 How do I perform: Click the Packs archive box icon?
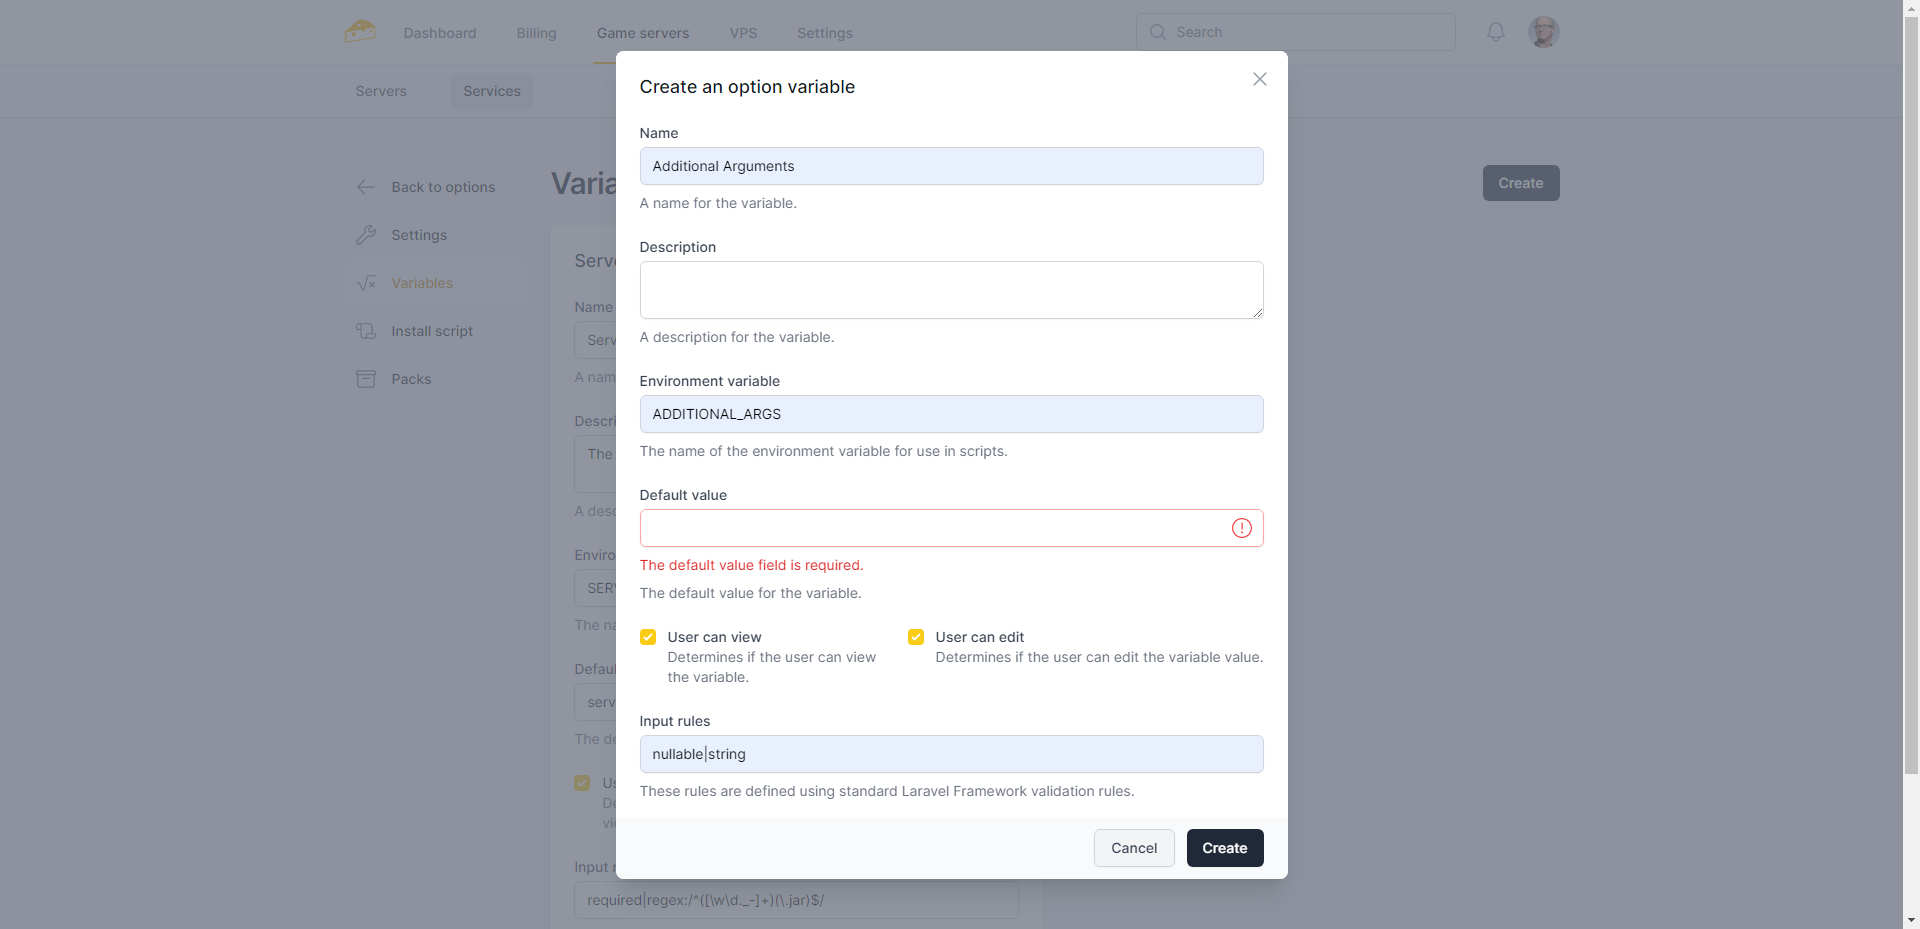click(366, 379)
